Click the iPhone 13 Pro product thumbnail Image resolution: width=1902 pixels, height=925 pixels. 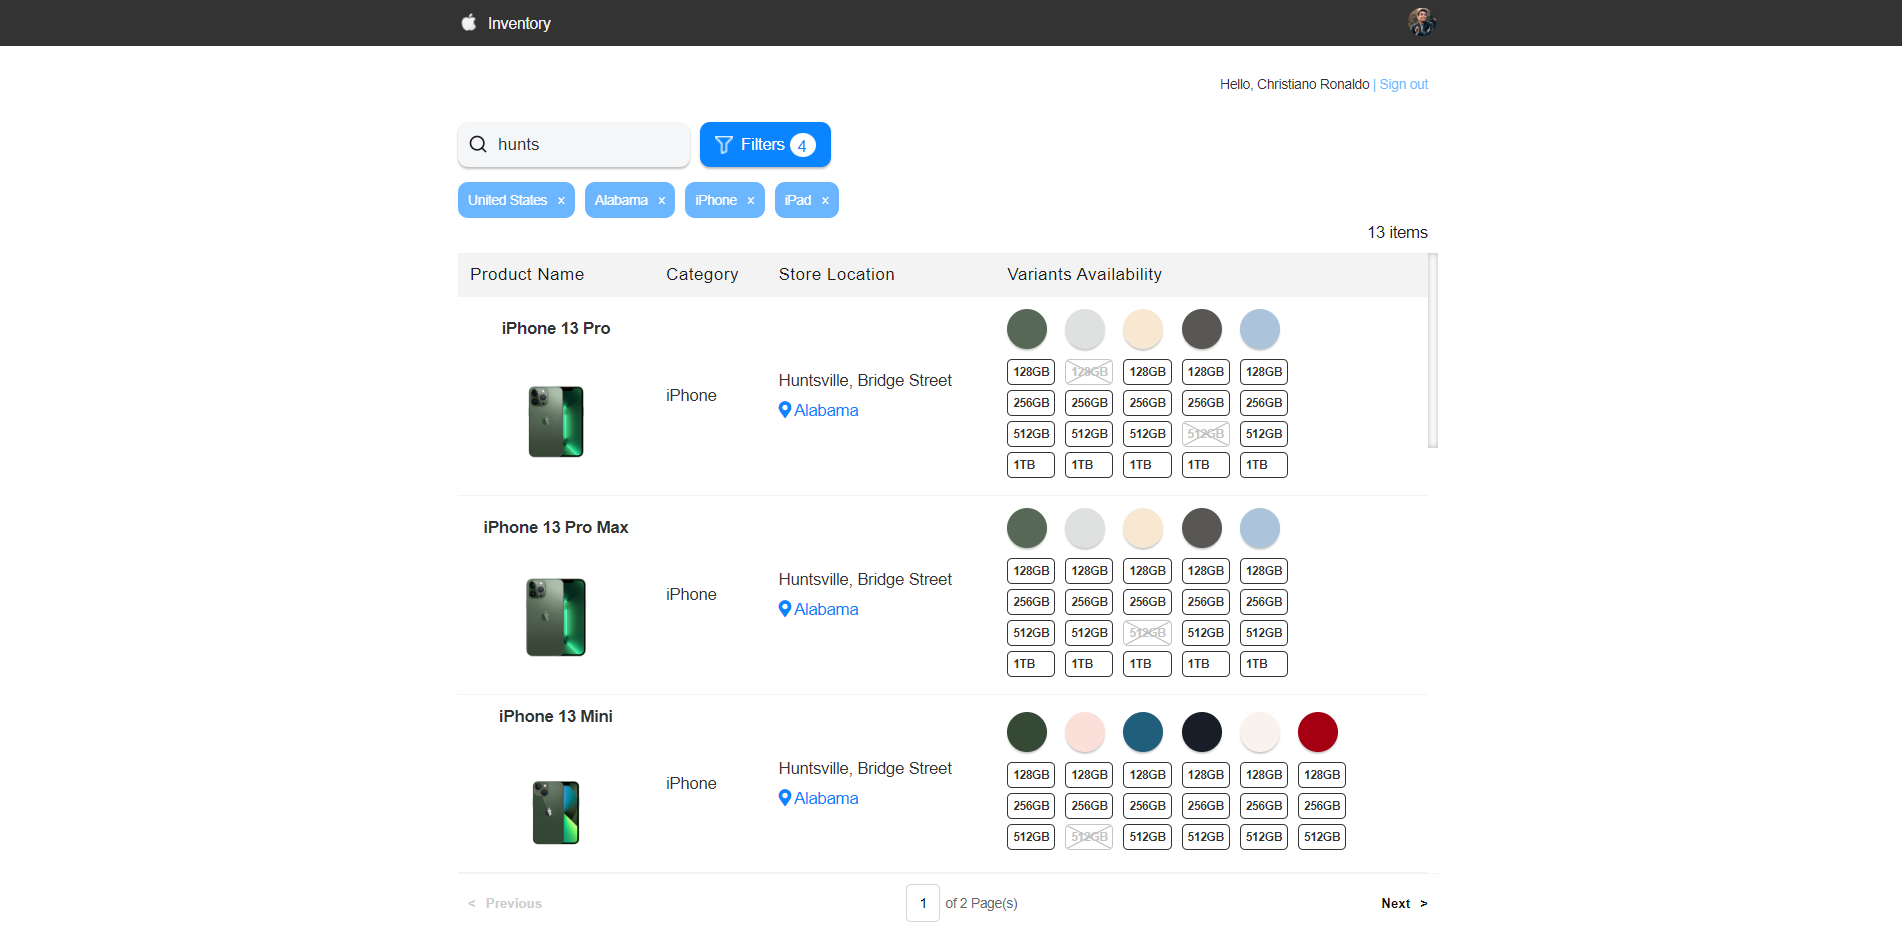click(x=556, y=422)
